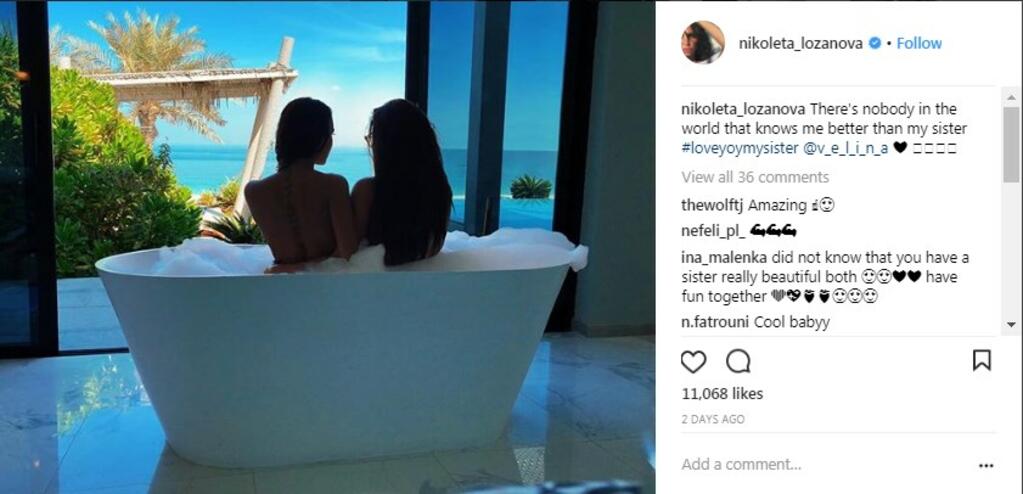Open commenter n.fatrouni profile
Viewport: 1023px width, 494px height.
tap(716, 322)
